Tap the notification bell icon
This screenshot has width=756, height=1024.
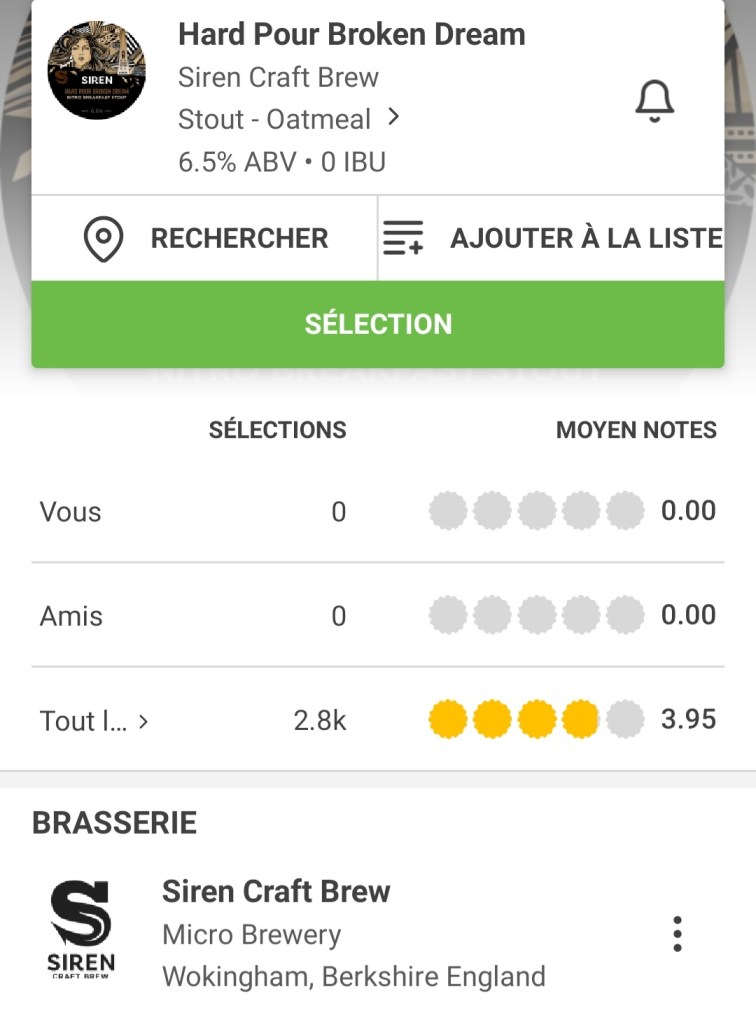tap(655, 100)
